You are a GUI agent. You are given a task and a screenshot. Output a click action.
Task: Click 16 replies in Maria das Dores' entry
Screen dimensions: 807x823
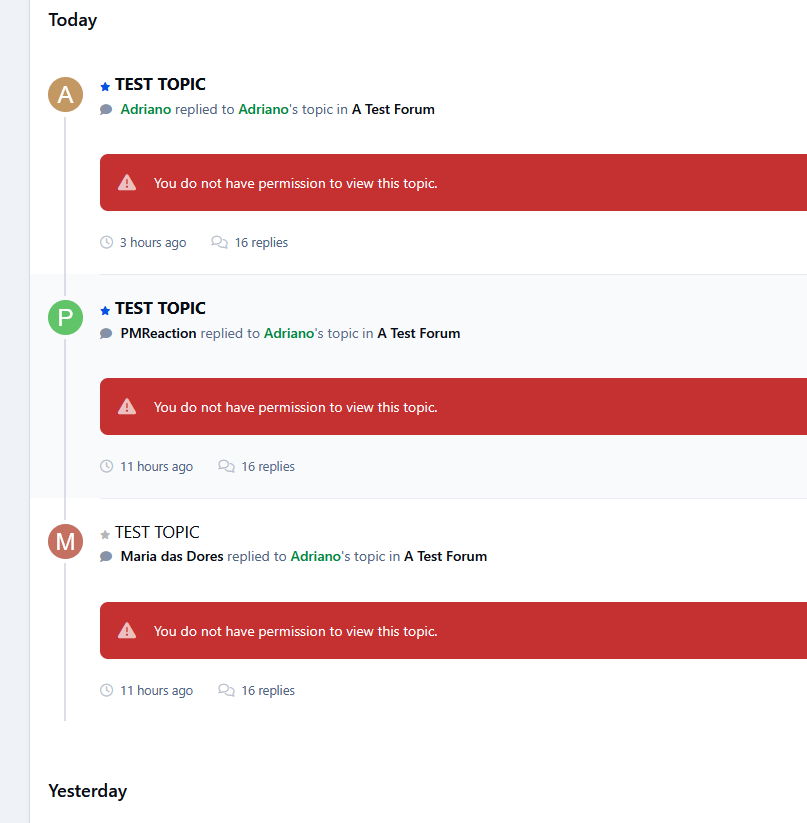(268, 690)
